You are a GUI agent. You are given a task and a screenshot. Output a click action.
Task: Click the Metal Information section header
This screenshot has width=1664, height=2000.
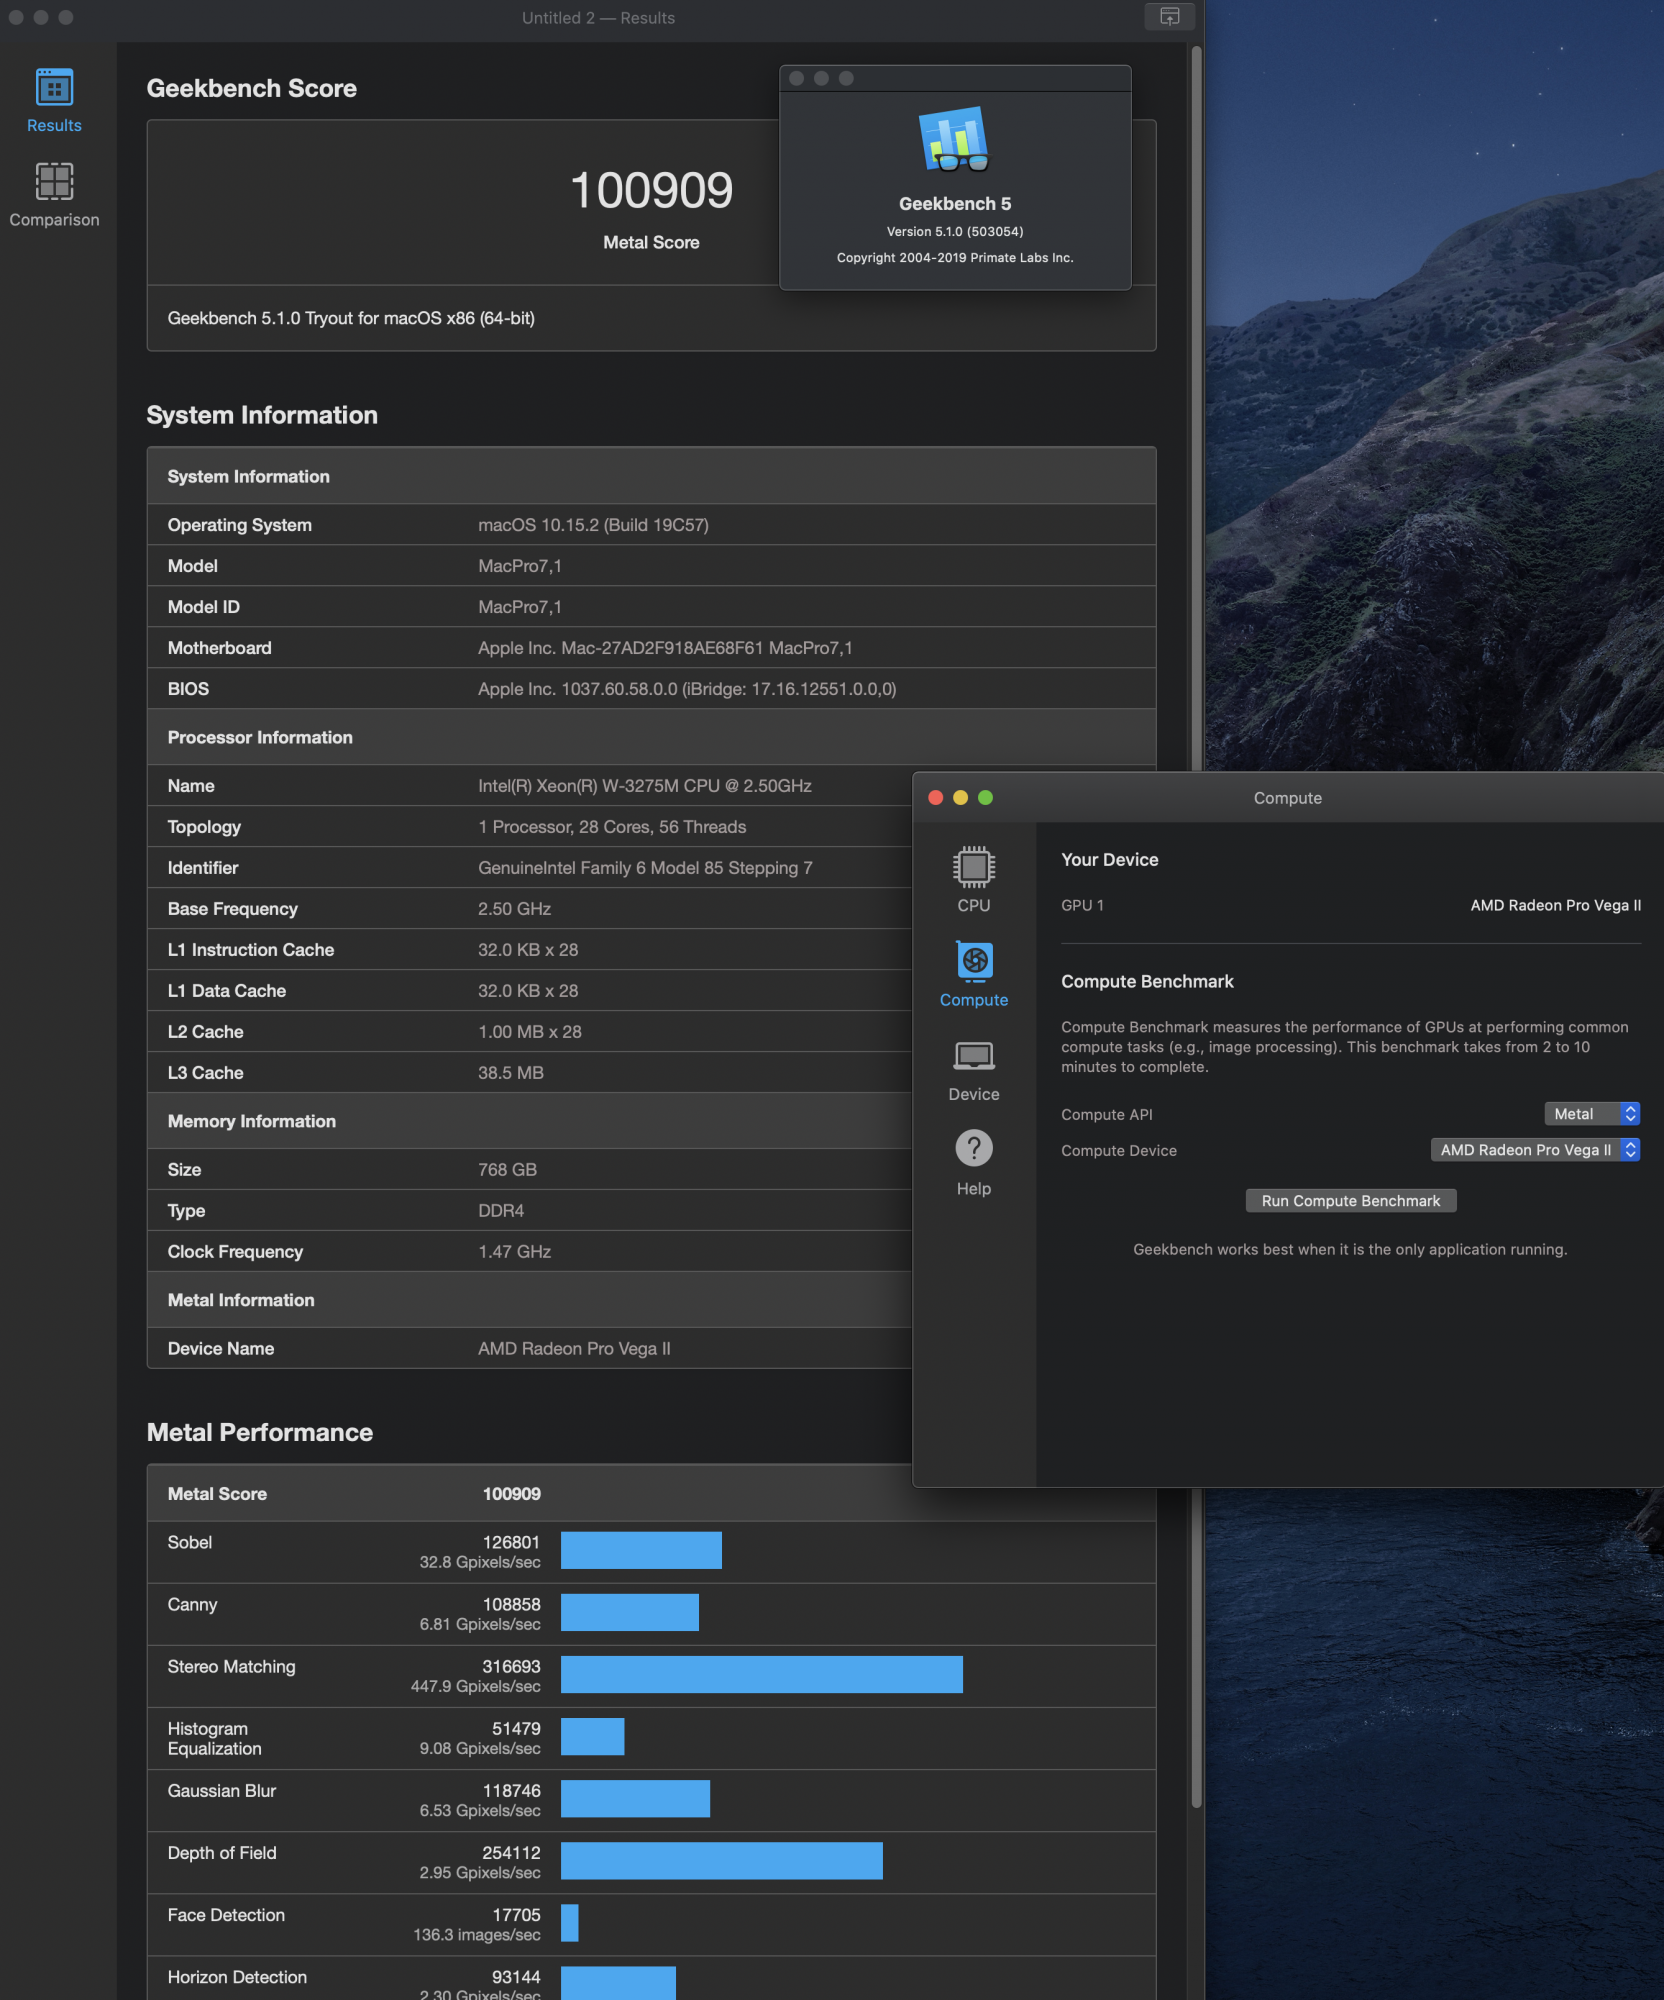tap(241, 1300)
